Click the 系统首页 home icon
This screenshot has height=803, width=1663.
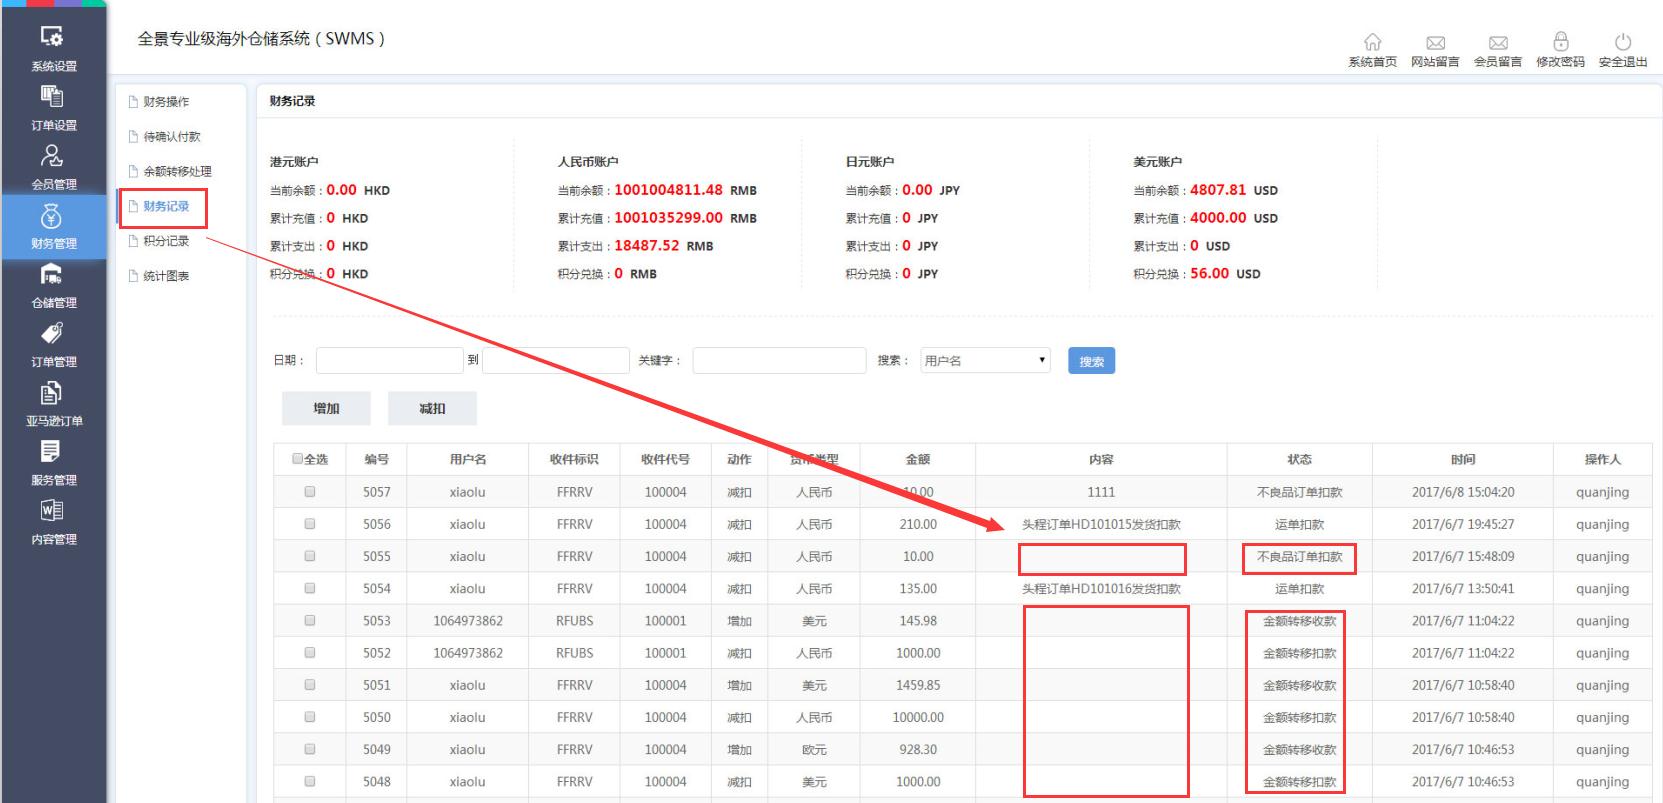(1372, 42)
